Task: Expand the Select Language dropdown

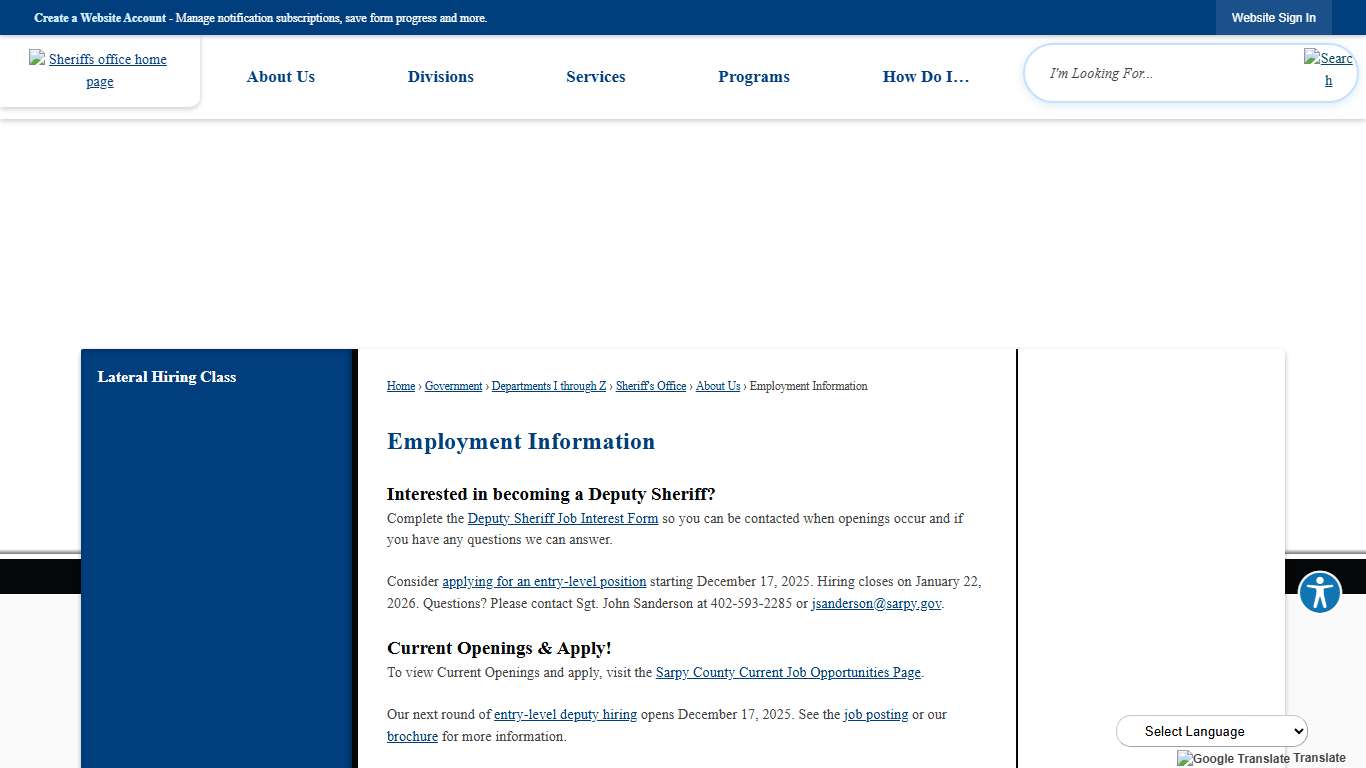Action: 1211,731
